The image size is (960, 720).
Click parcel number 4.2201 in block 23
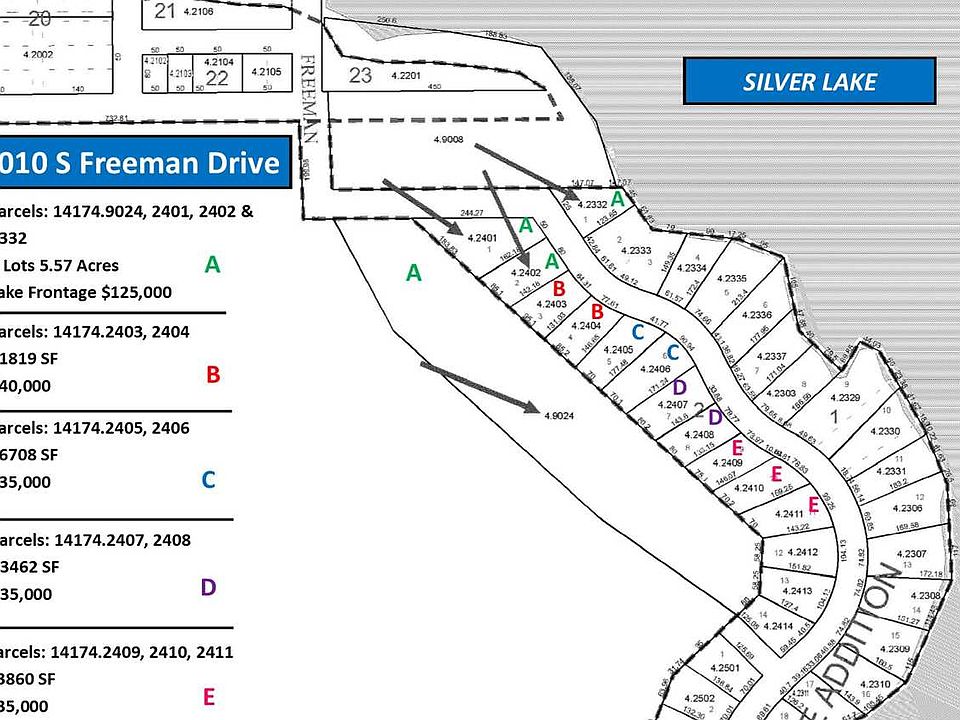[x=406, y=75]
